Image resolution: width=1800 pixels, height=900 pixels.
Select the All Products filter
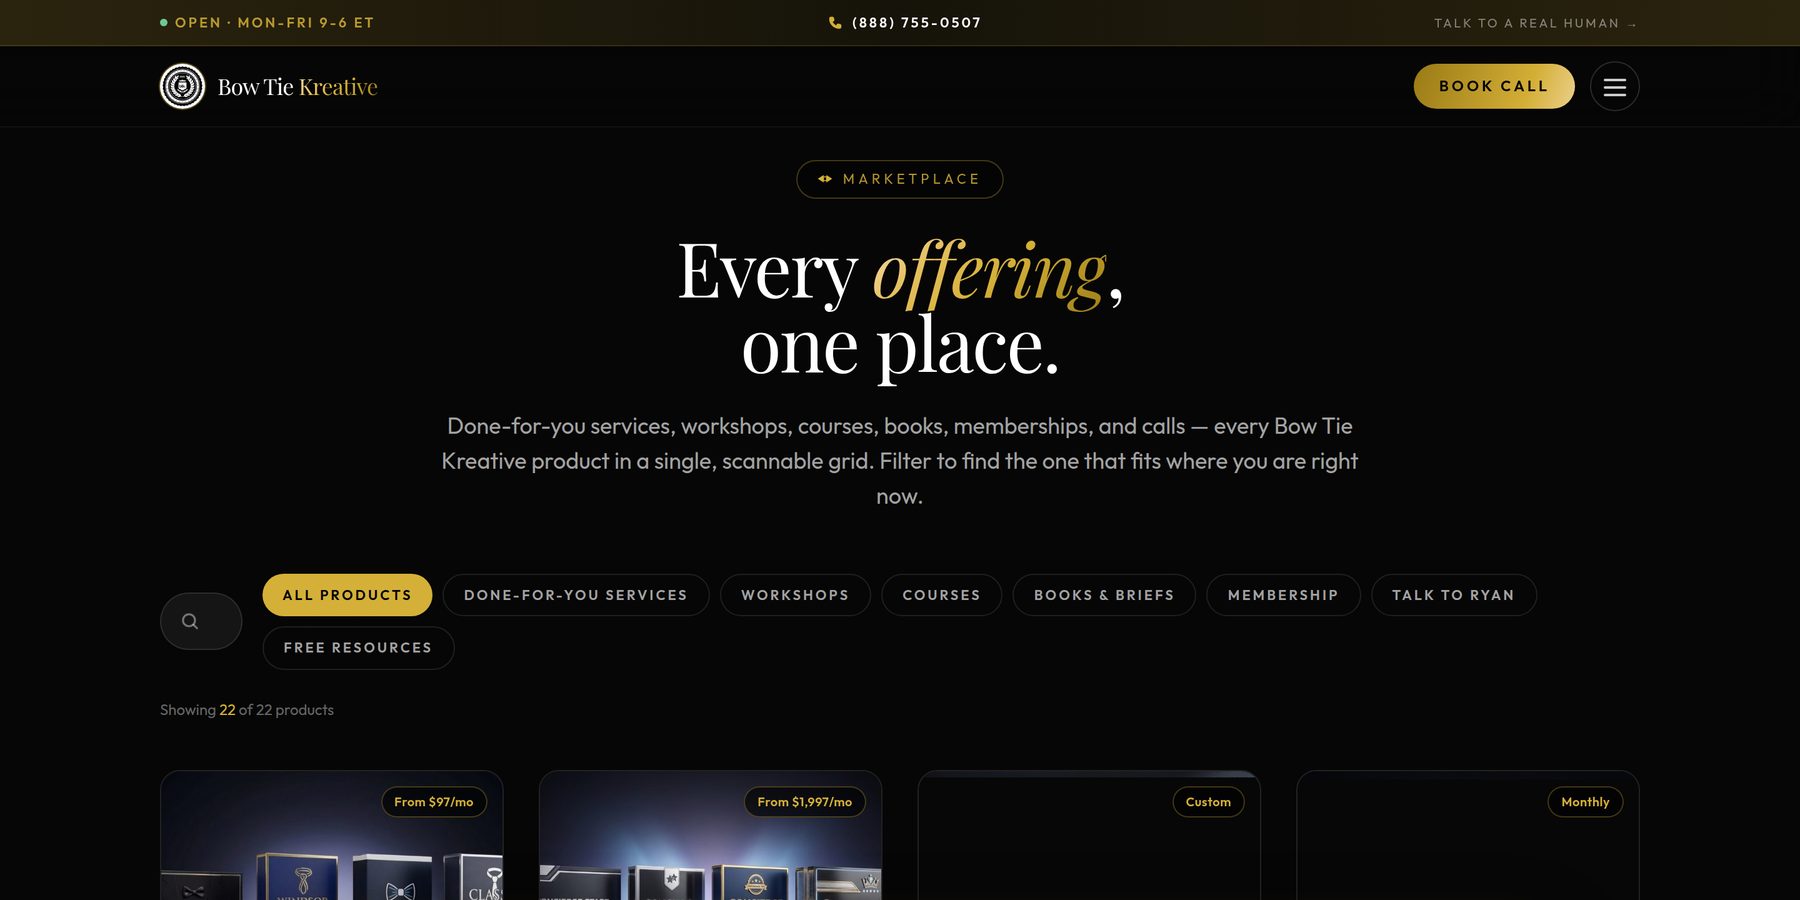click(347, 595)
